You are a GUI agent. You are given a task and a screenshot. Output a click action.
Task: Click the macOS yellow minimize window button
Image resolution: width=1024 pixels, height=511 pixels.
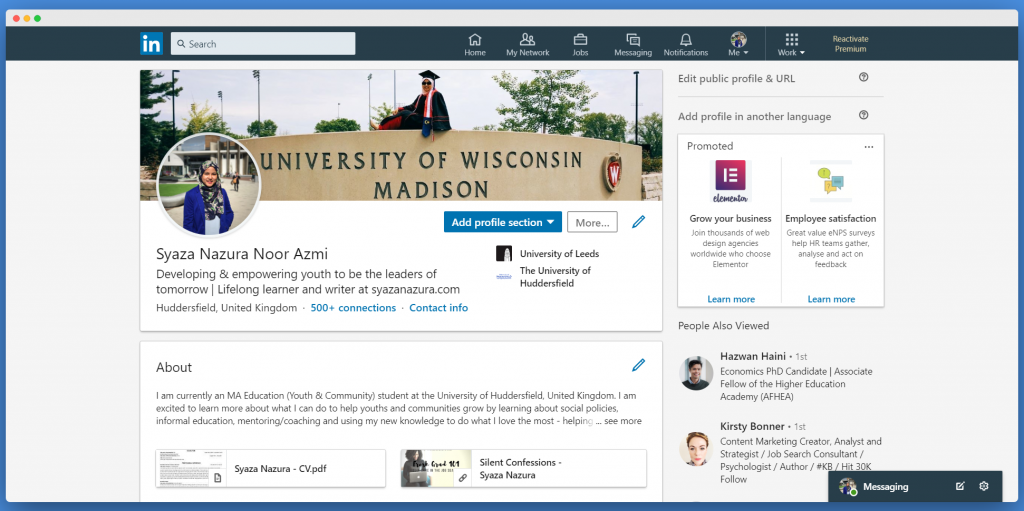(27, 18)
